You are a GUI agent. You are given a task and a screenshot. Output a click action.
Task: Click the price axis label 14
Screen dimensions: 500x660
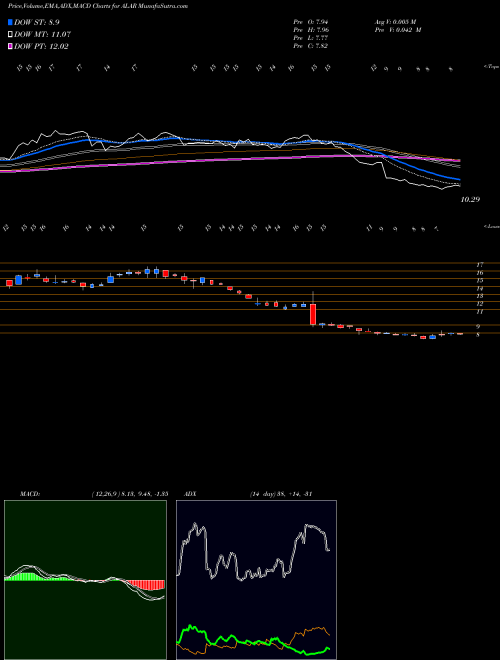point(479,289)
